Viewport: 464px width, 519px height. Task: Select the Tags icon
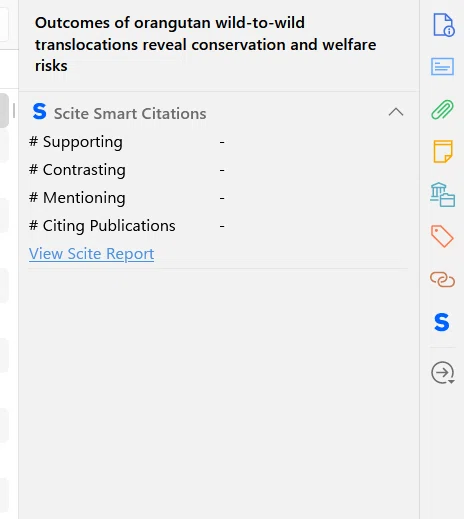click(x=442, y=236)
